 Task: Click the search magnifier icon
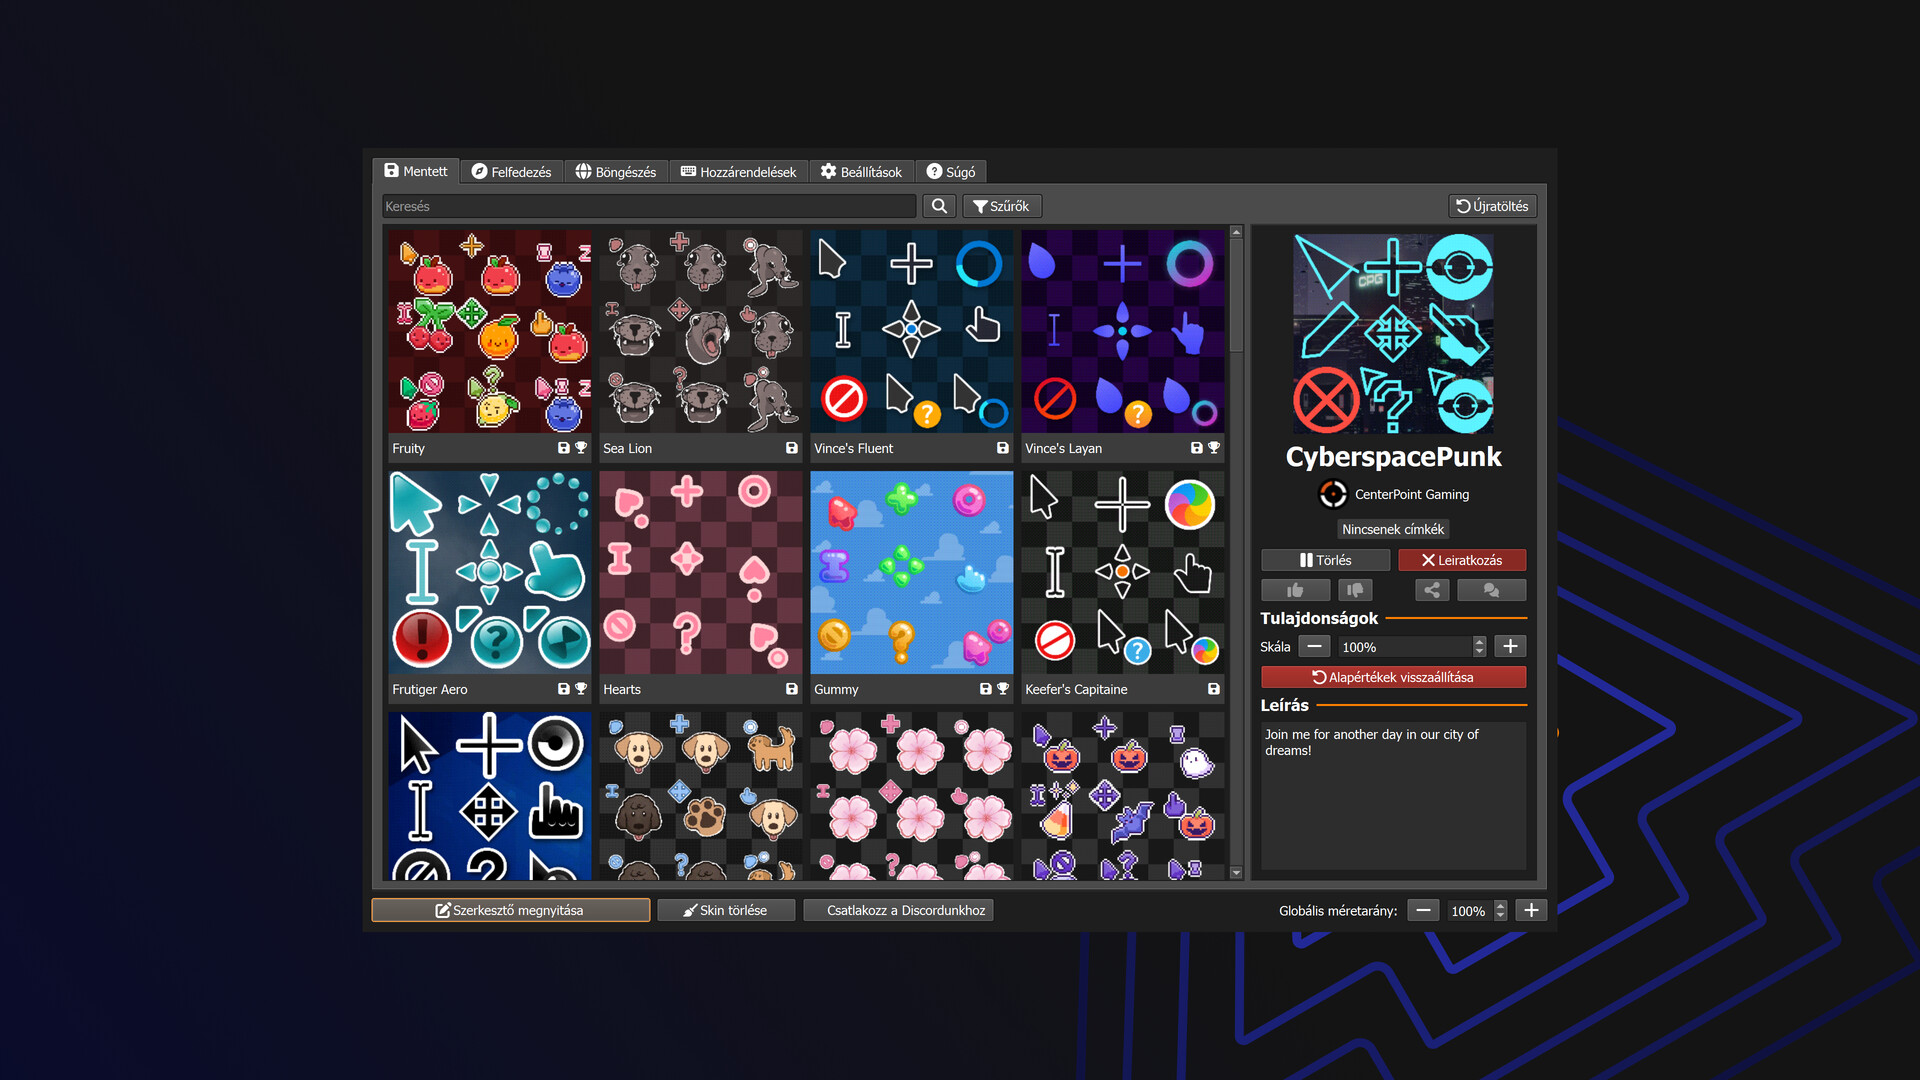pos(939,206)
